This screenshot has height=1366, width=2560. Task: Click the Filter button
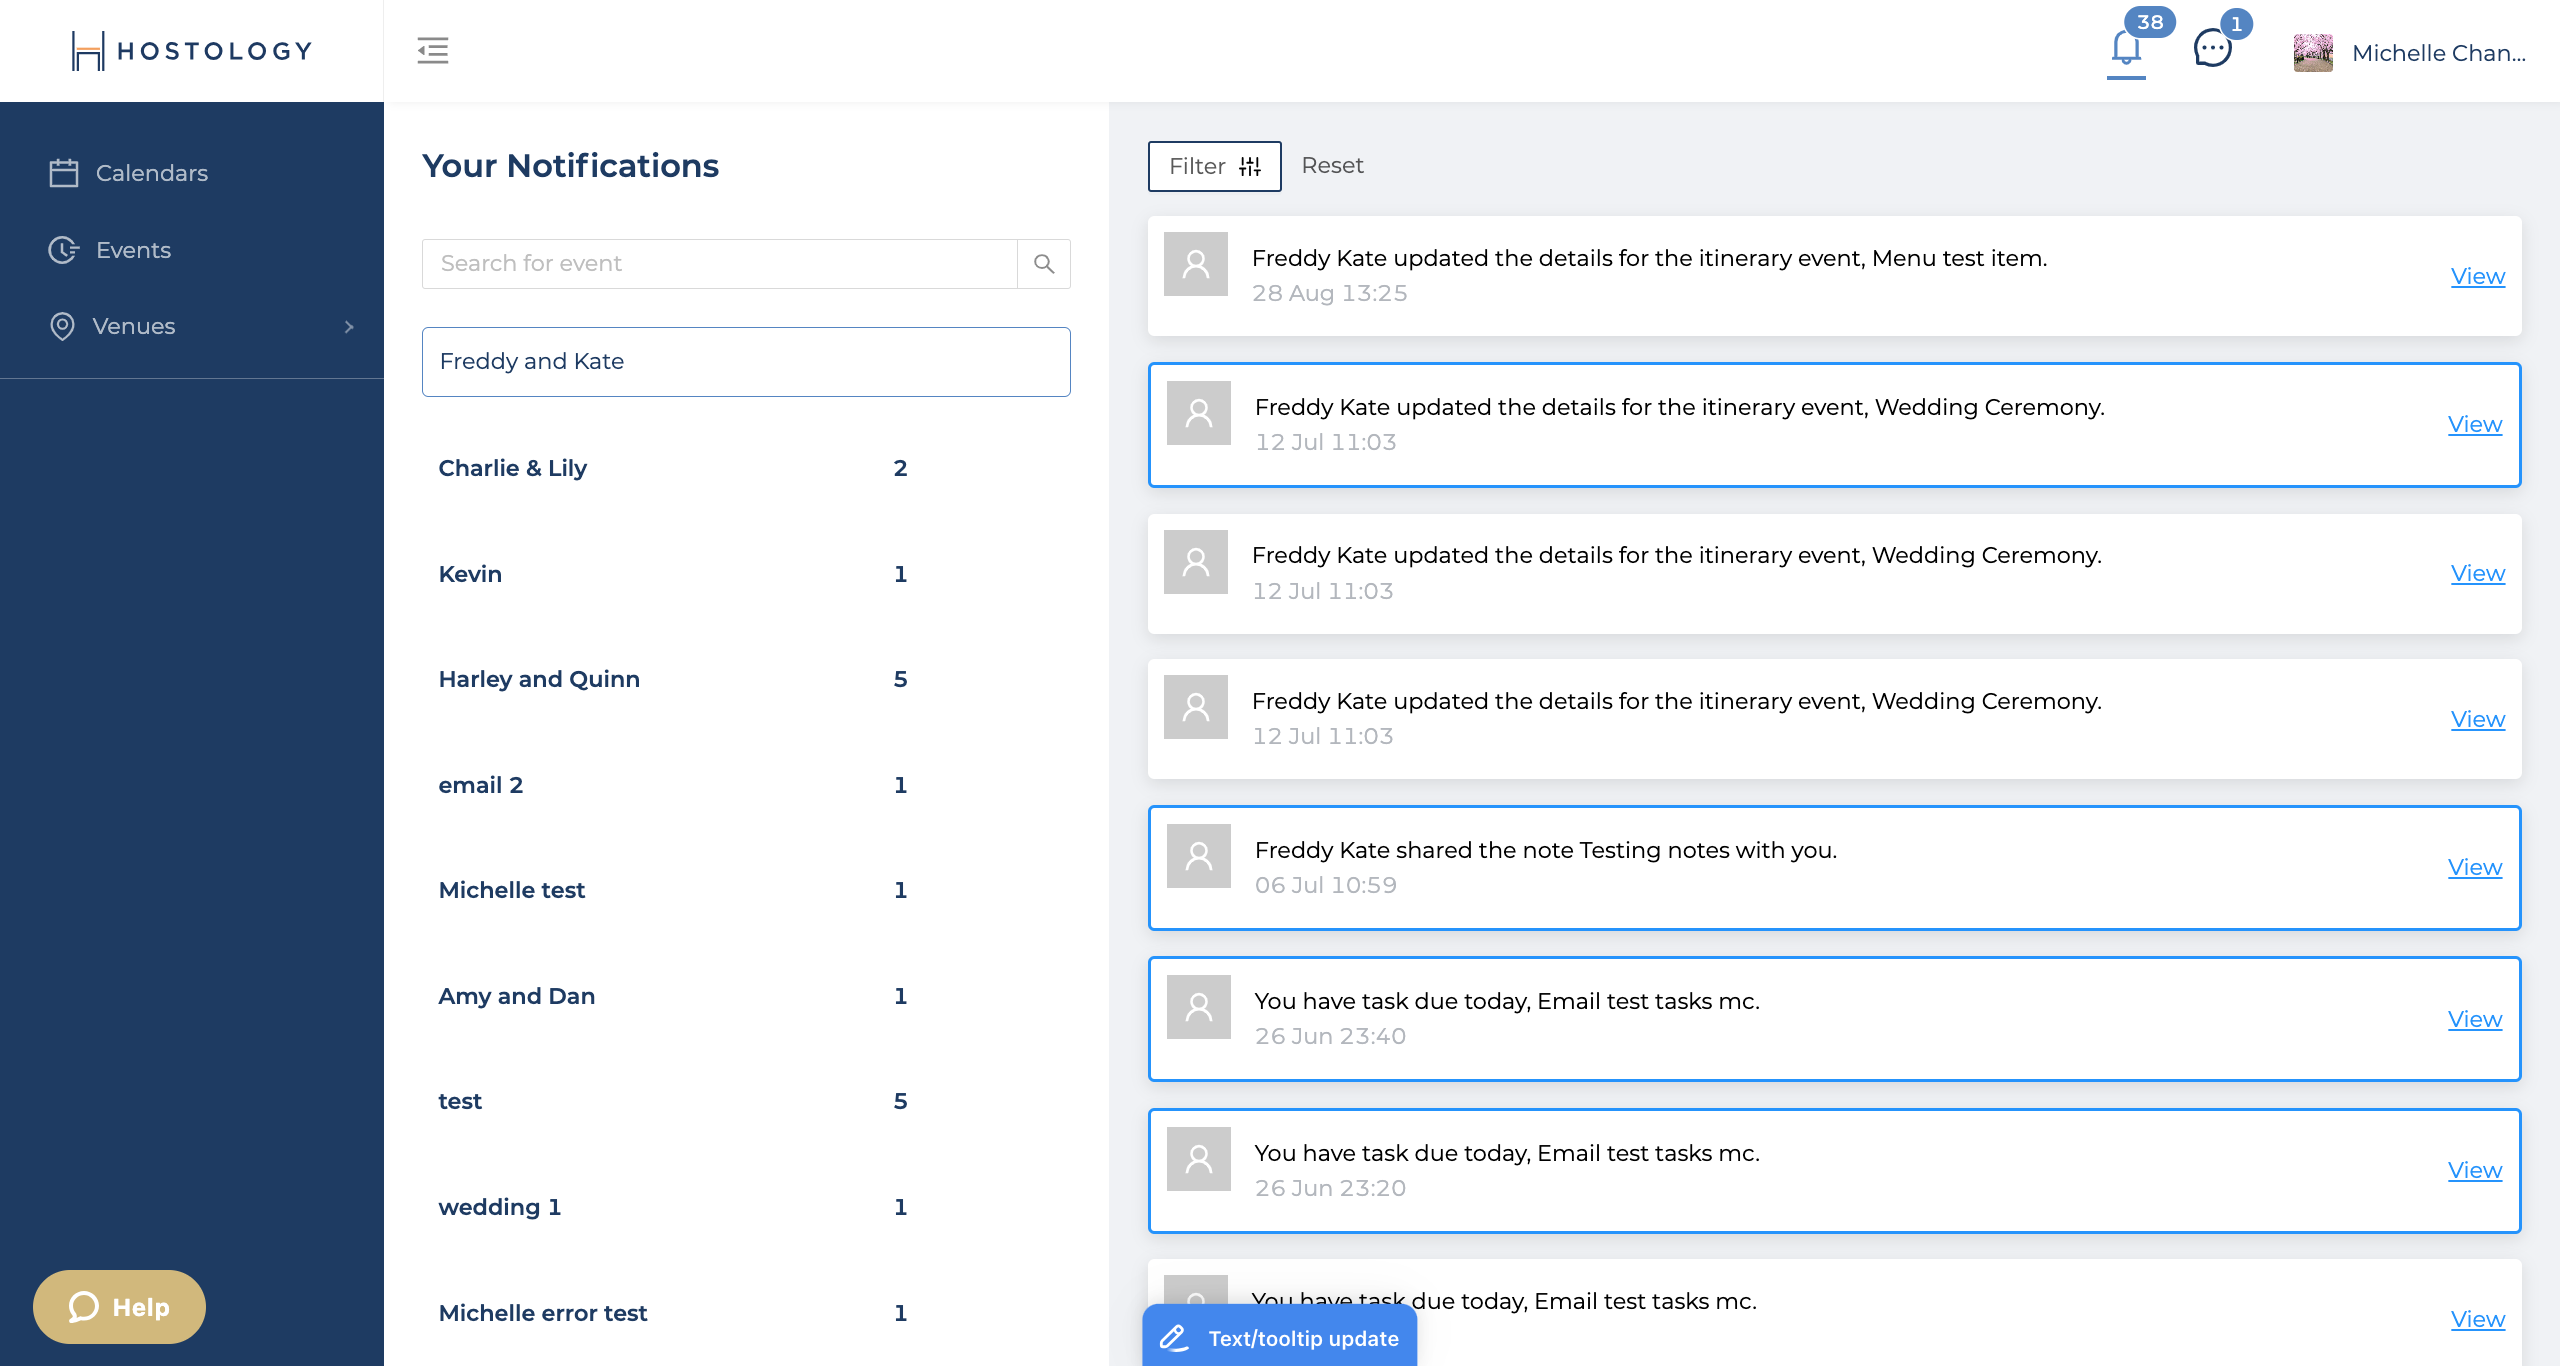point(1214,166)
